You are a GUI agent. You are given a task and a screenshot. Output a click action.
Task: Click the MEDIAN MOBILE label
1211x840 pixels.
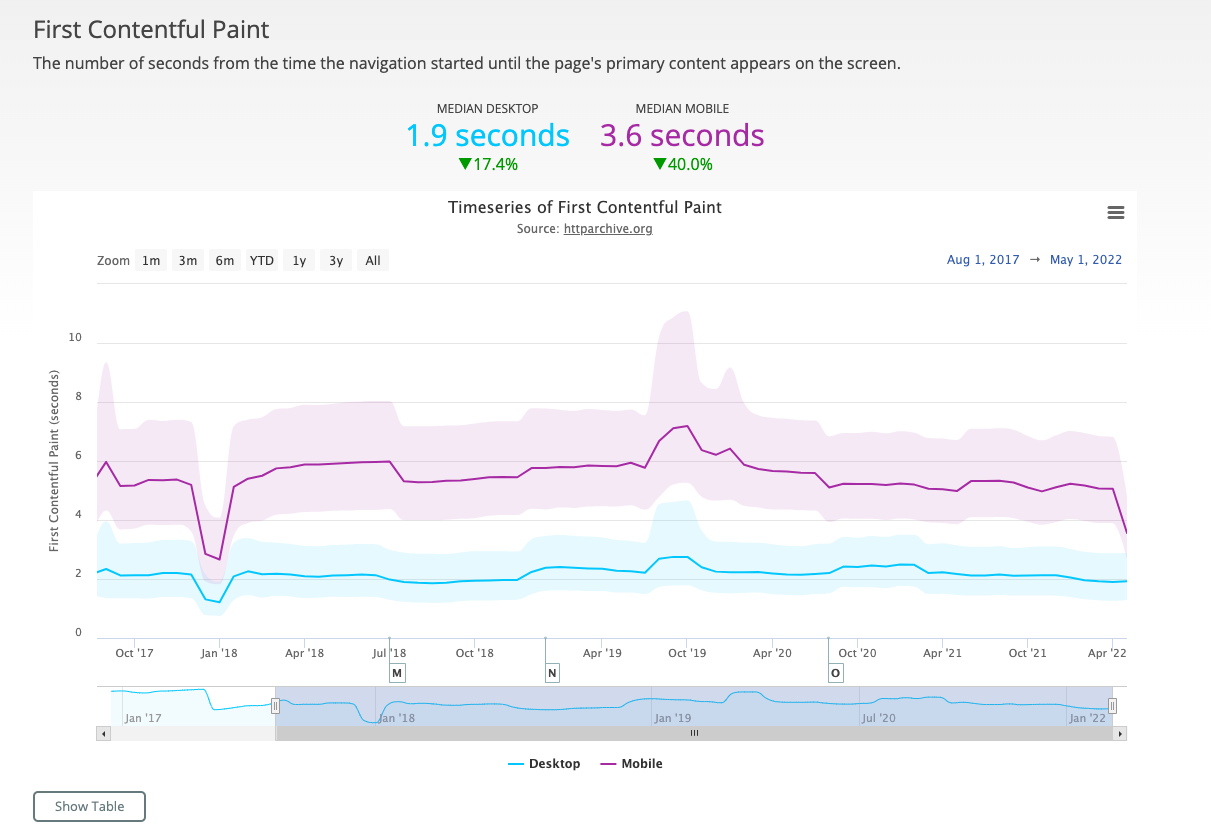click(x=682, y=108)
